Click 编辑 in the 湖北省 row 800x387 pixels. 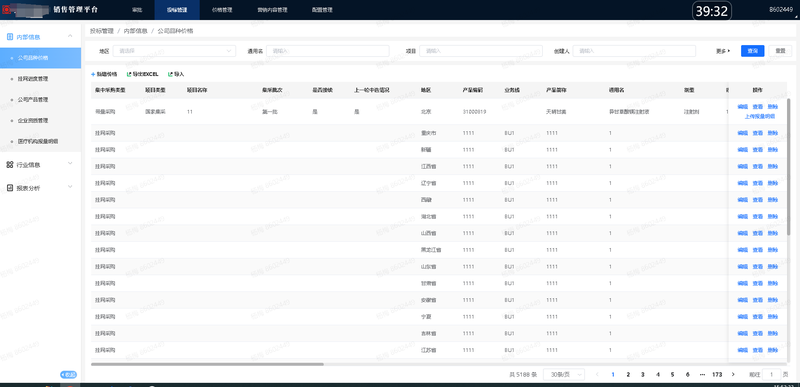(742, 217)
